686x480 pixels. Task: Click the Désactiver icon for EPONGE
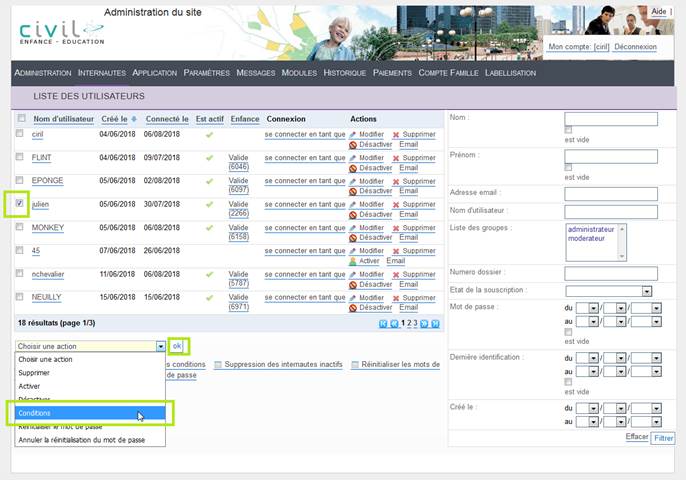point(353,191)
